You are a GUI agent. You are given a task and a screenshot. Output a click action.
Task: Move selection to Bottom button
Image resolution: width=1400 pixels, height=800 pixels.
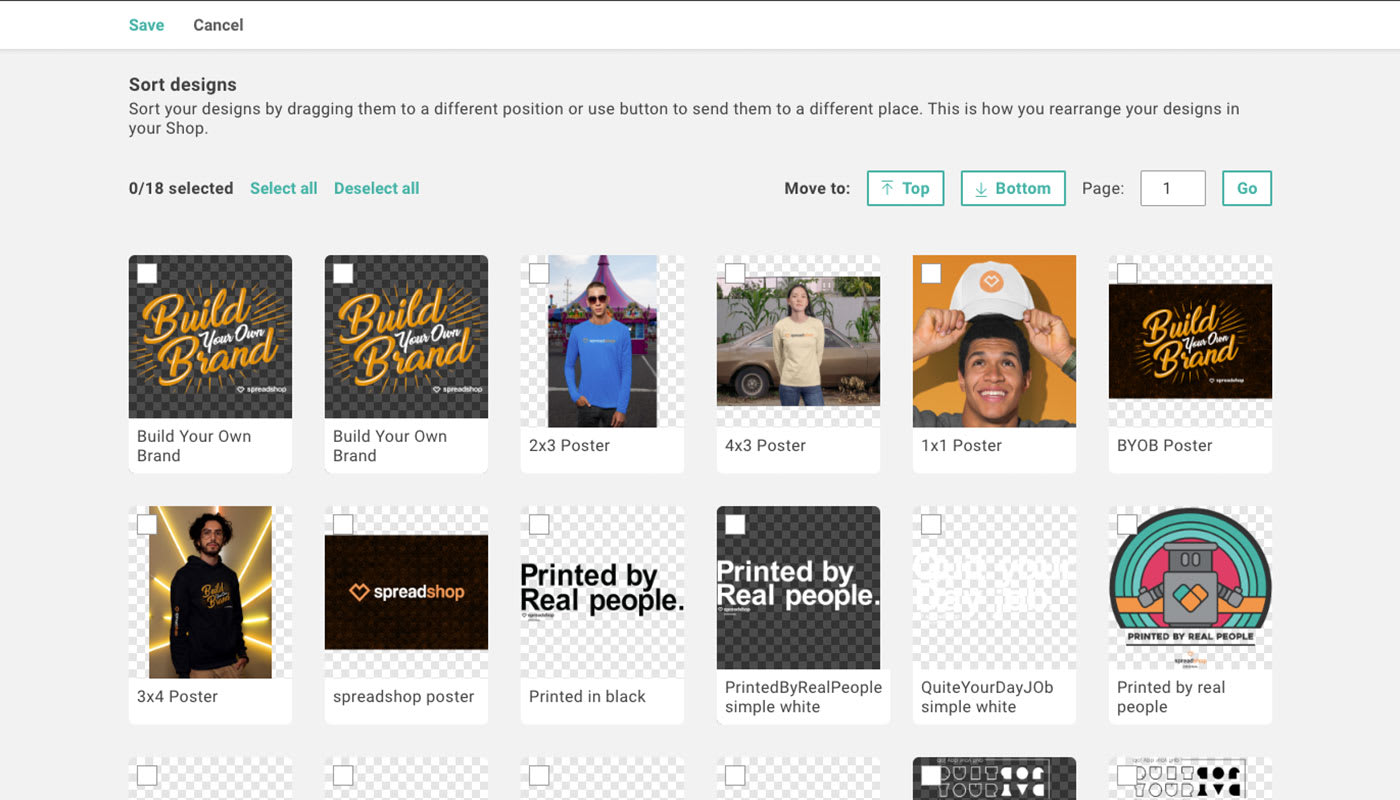tap(1012, 188)
